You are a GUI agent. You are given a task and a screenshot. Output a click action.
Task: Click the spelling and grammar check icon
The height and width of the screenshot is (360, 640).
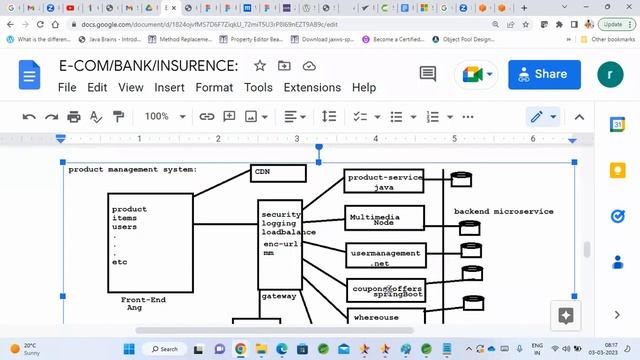point(96,117)
